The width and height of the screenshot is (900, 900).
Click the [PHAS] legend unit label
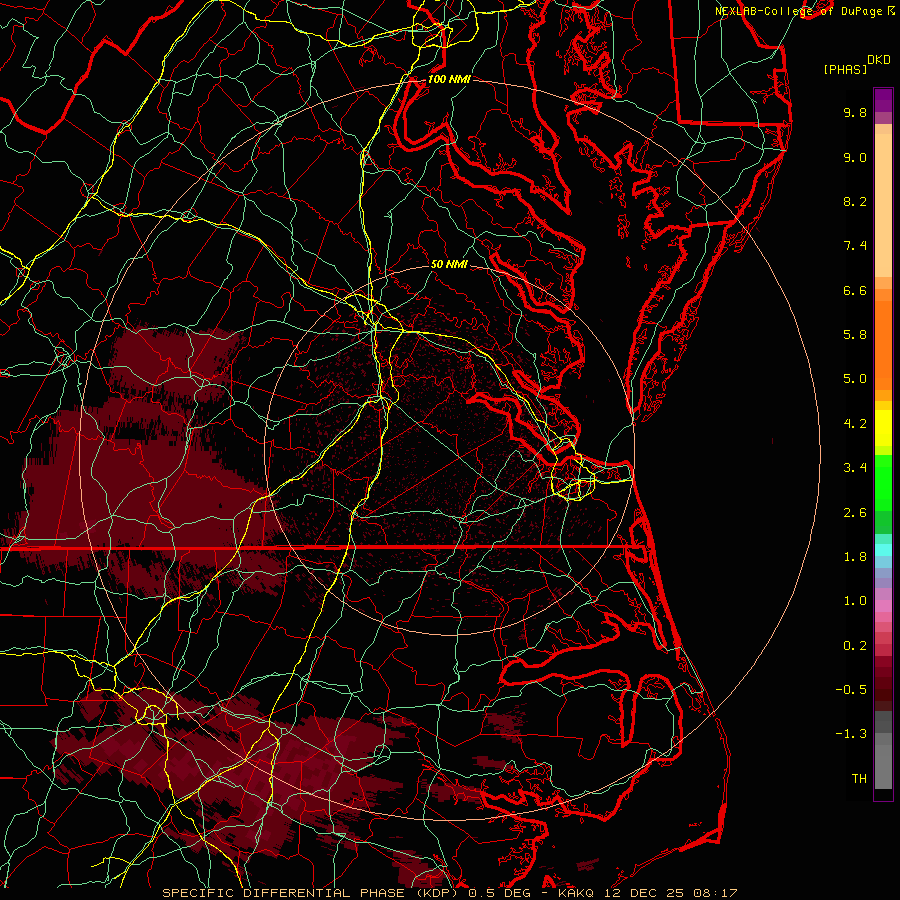[845, 69]
